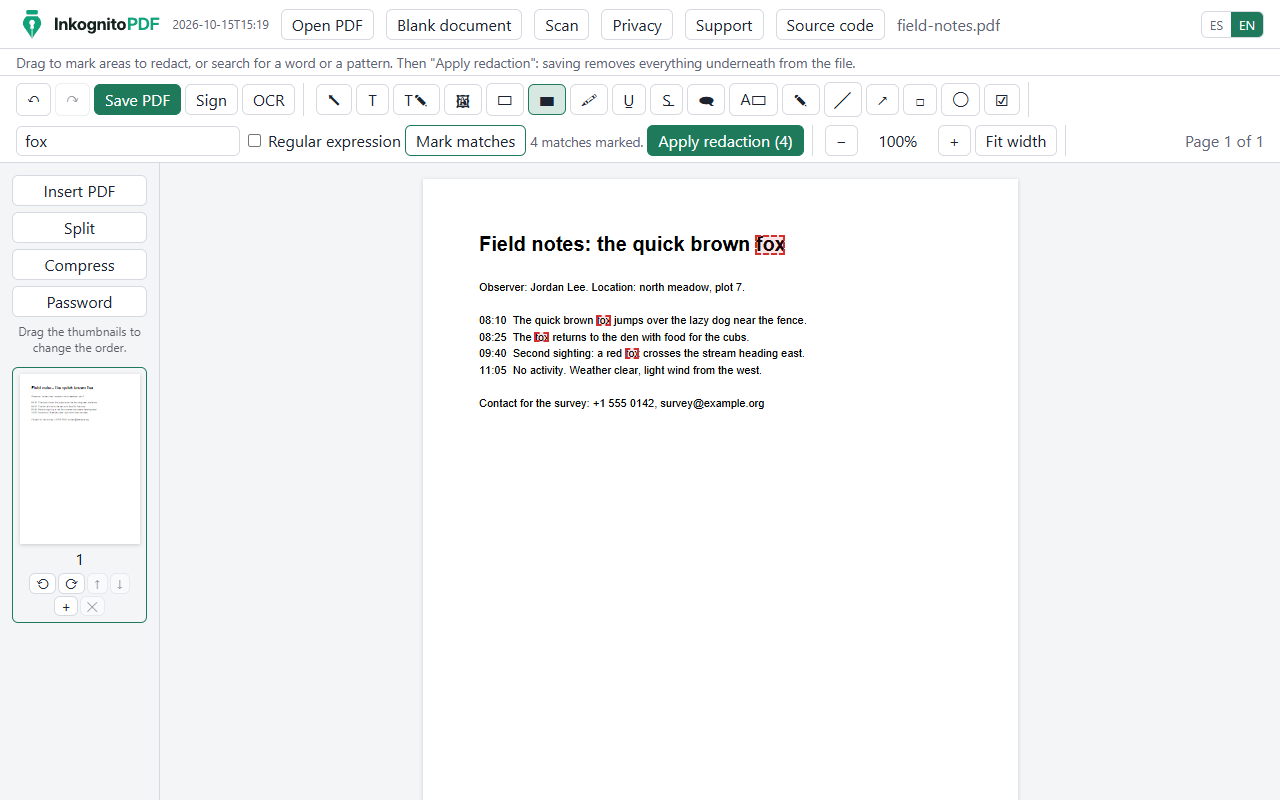This screenshot has height=800, width=1280.
Task: Select the marker tool left of the line tool
Action: pos(801,100)
